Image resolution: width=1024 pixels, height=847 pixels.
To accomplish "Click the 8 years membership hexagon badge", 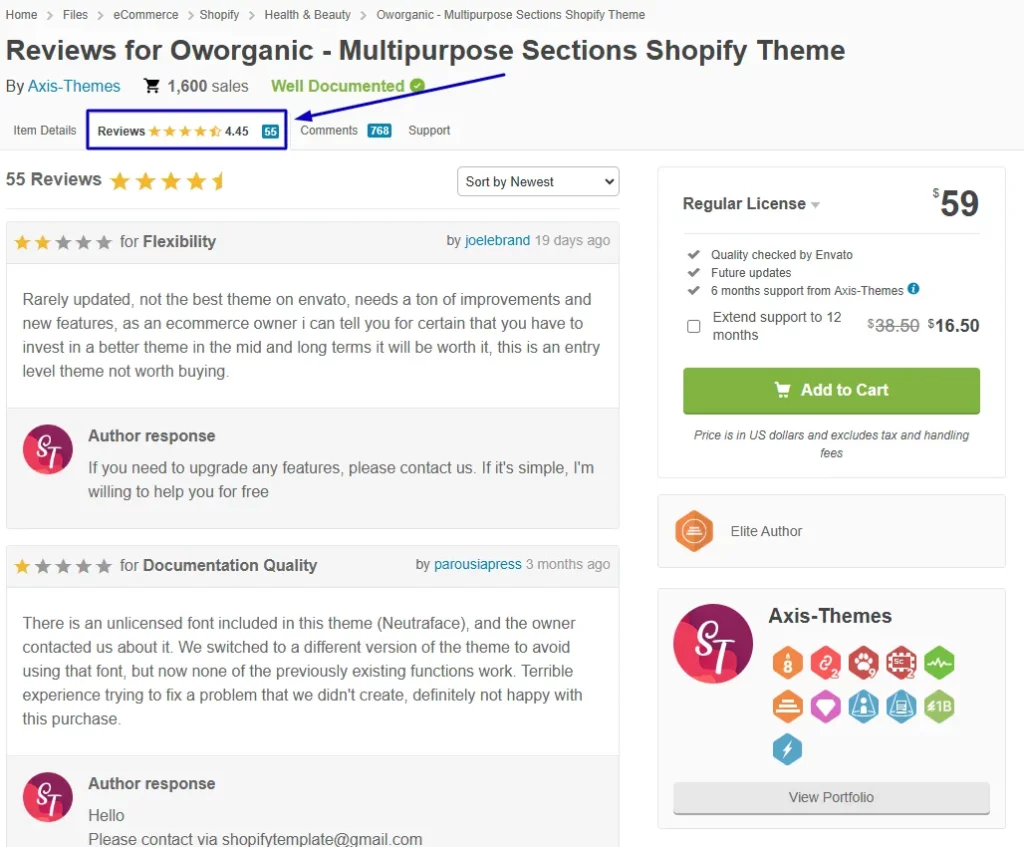I will click(x=787, y=663).
